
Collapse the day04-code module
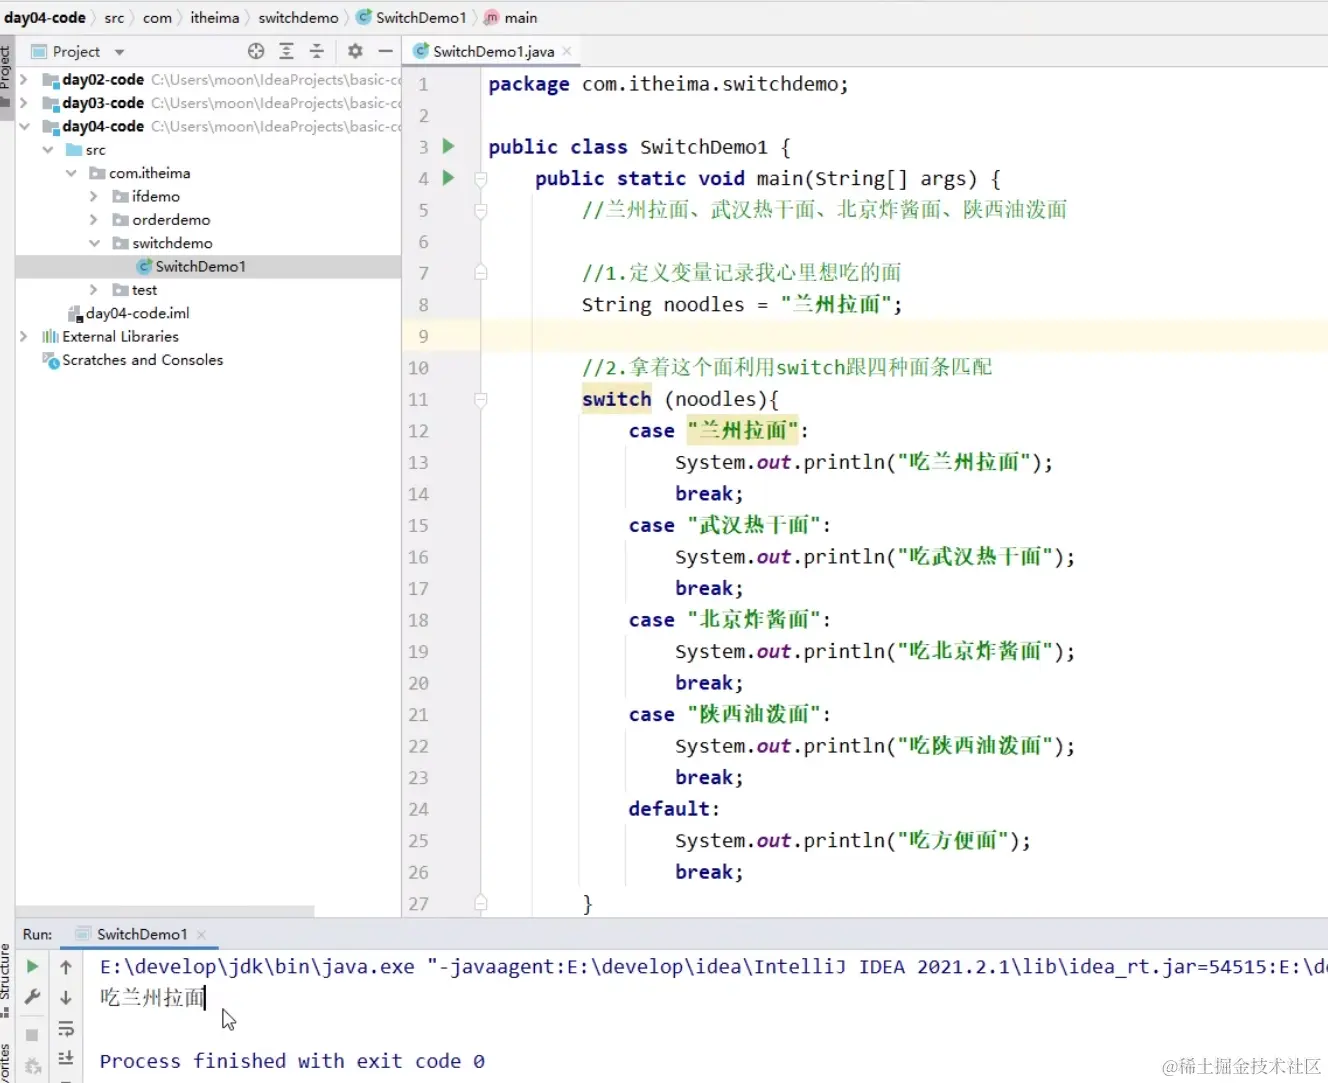pos(24,127)
